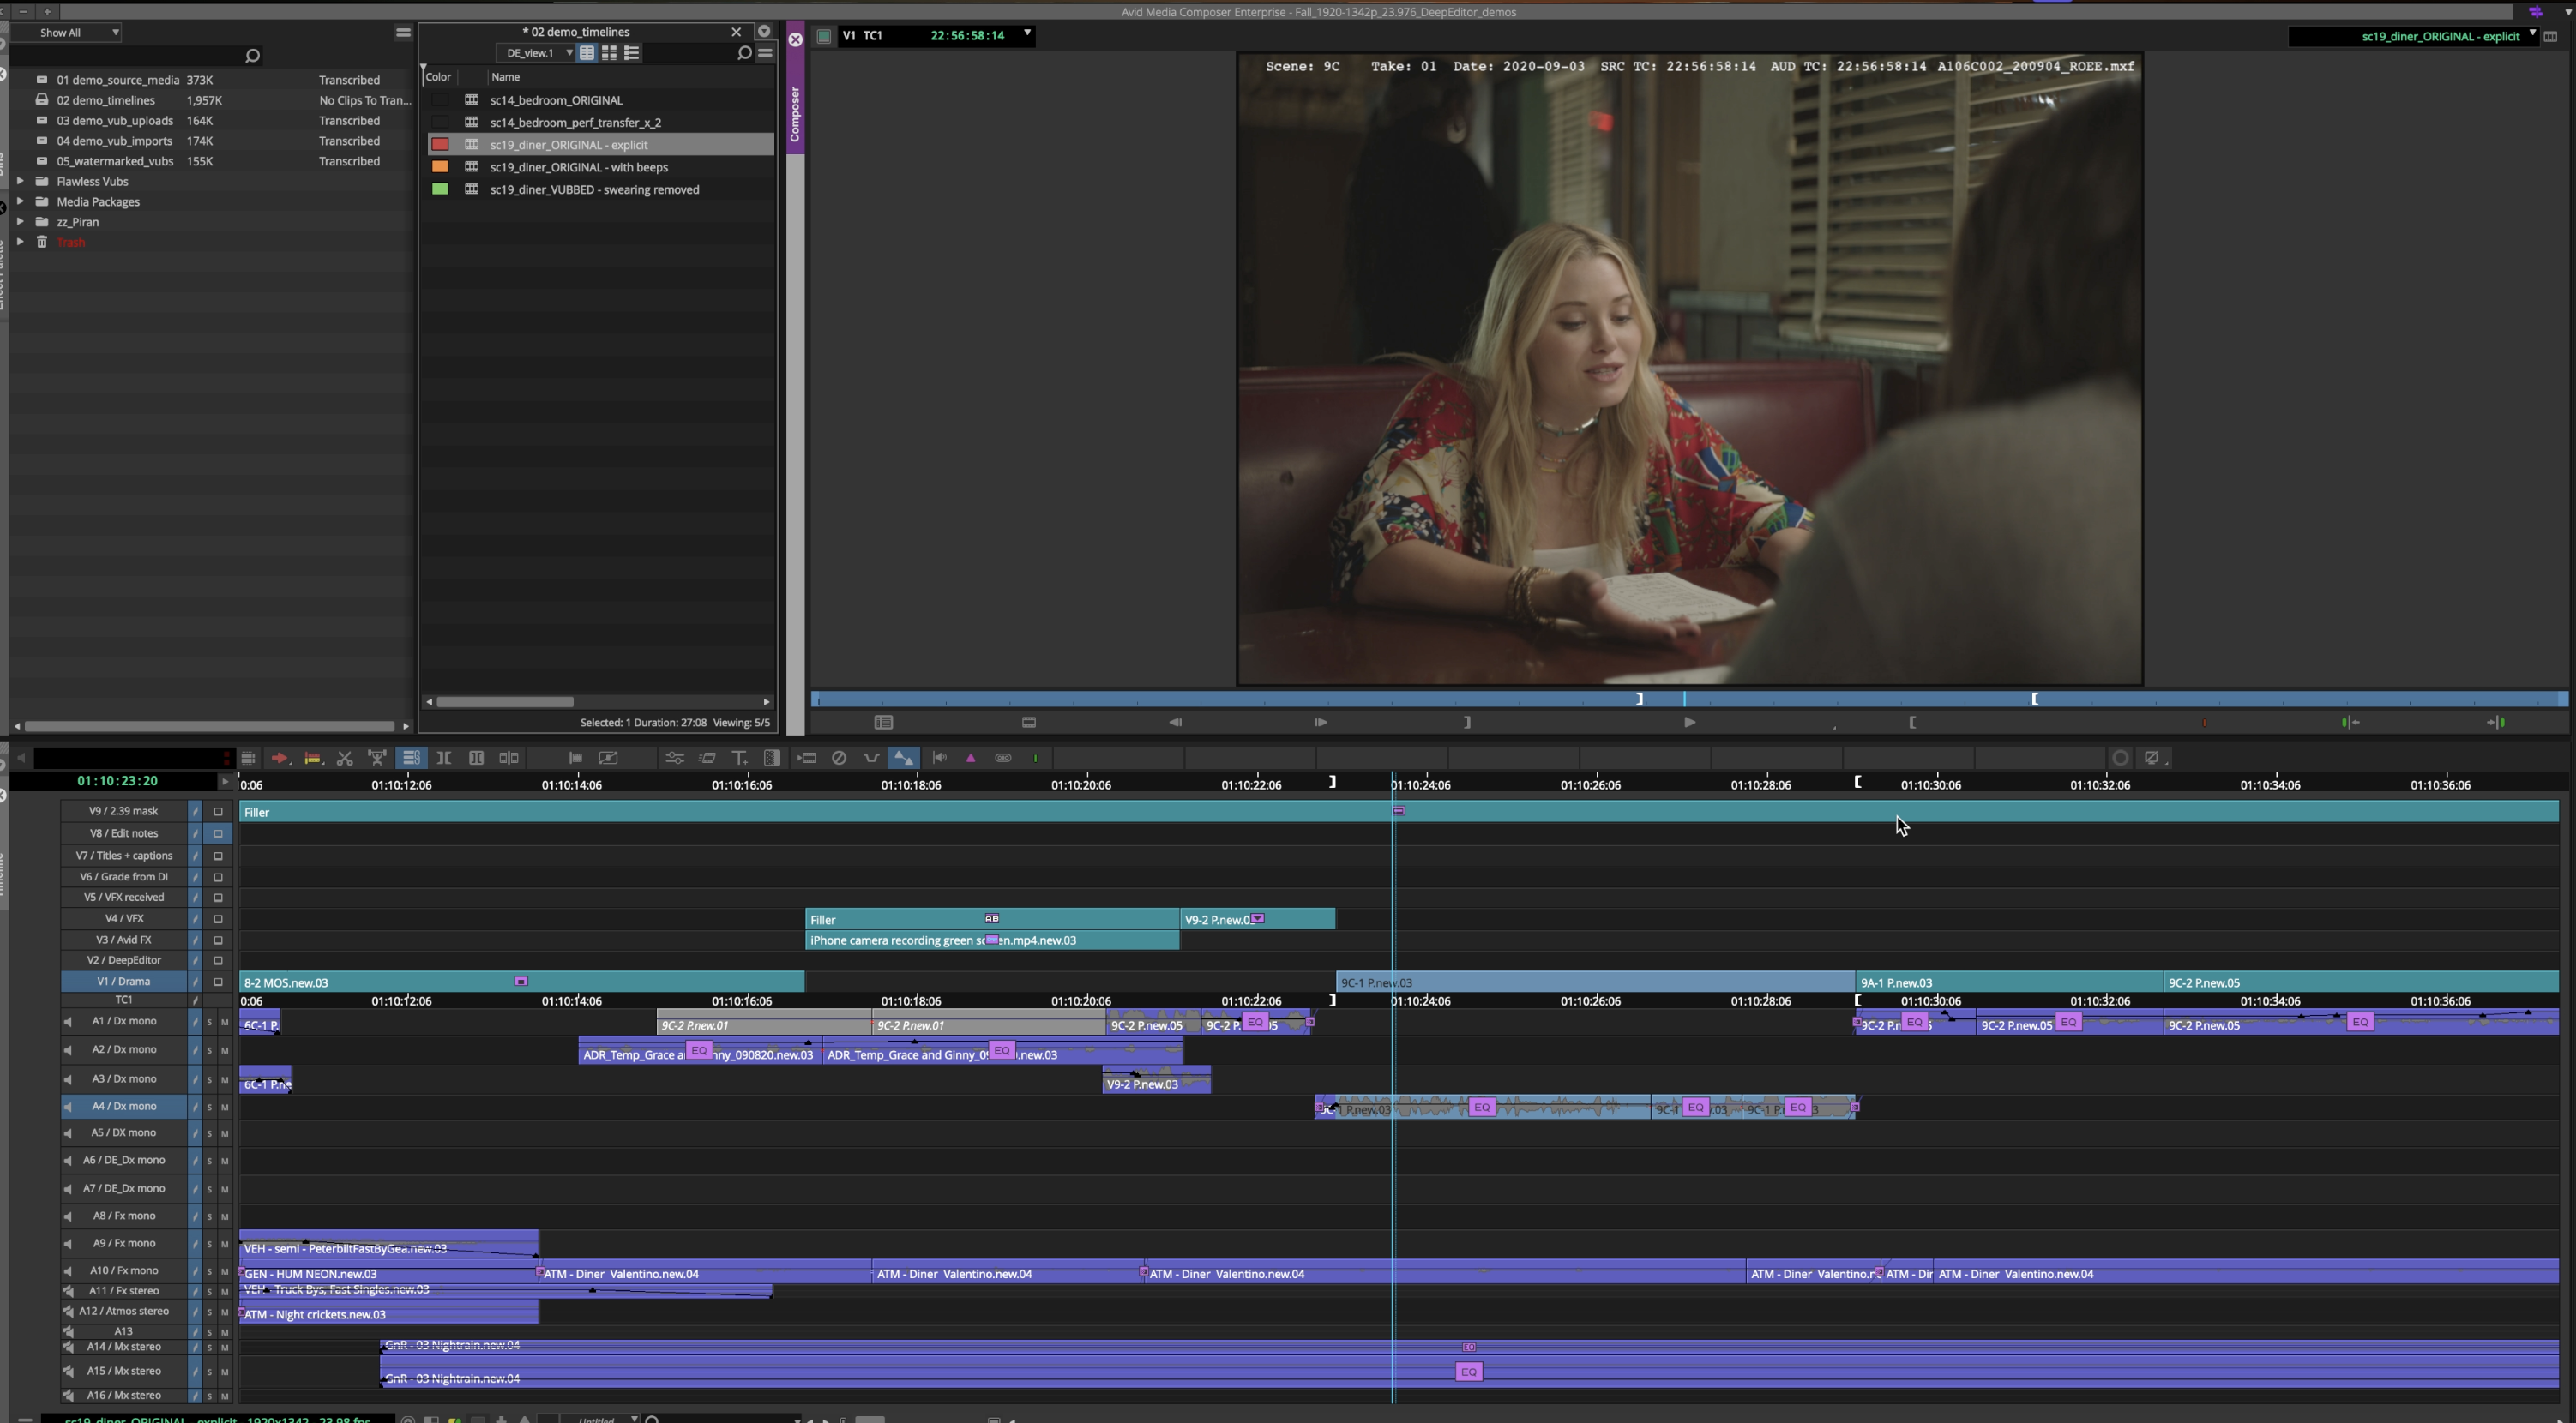Click Go to OUT green marker button
Viewport: 2576px width, 1423px height.
[2496, 722]
